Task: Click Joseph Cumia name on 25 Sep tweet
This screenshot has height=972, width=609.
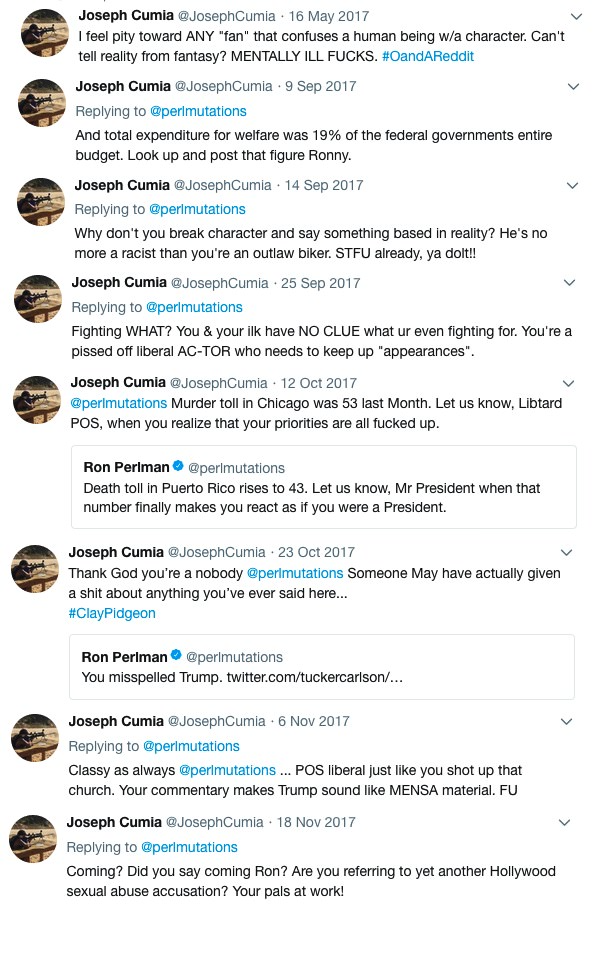Action: click(x=116, y=283)
